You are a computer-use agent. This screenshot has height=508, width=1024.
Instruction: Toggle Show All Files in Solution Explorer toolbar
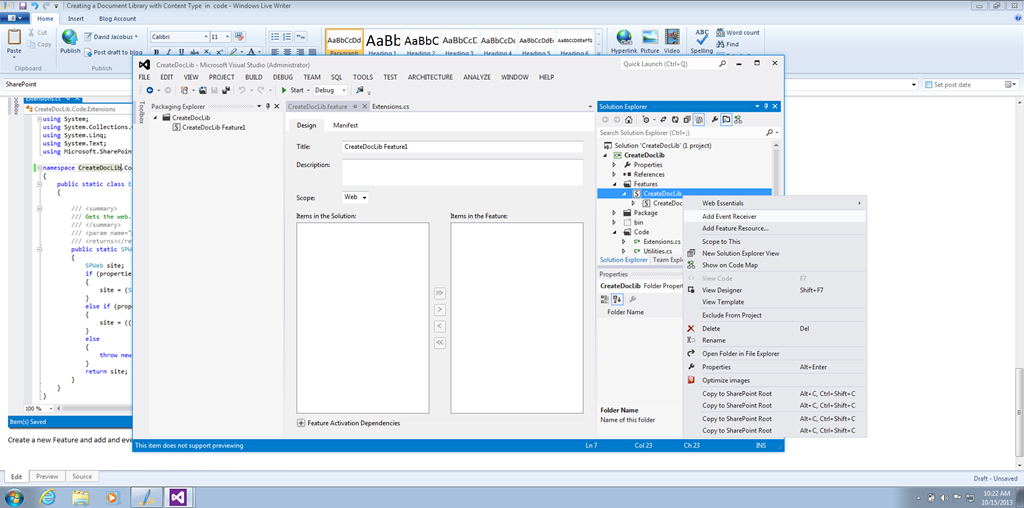tap(699, 119)
